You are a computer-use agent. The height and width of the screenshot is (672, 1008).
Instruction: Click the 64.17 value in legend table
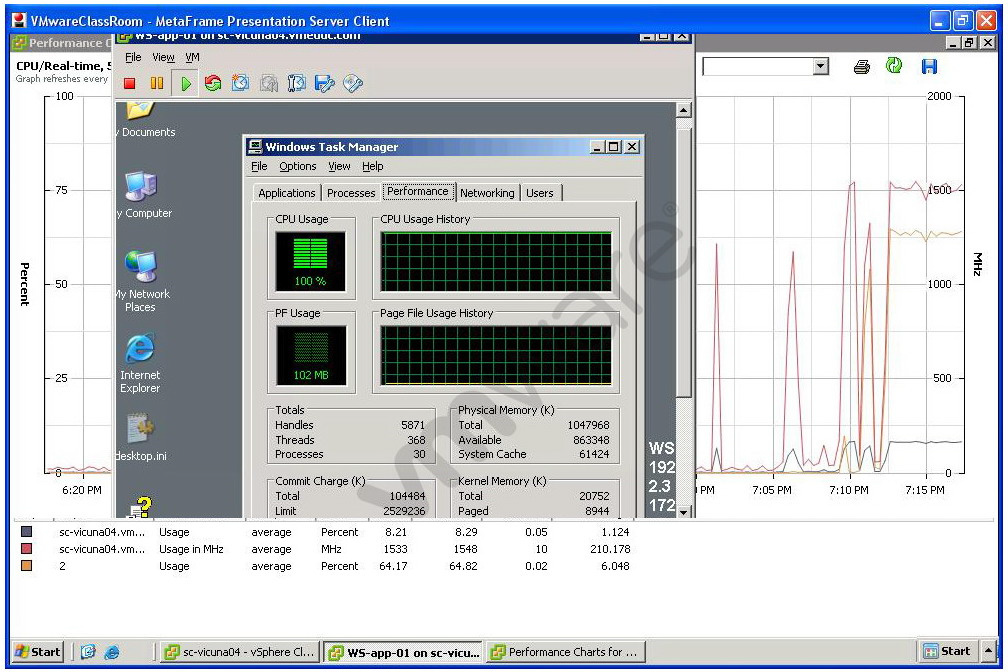tap(393, 567)
